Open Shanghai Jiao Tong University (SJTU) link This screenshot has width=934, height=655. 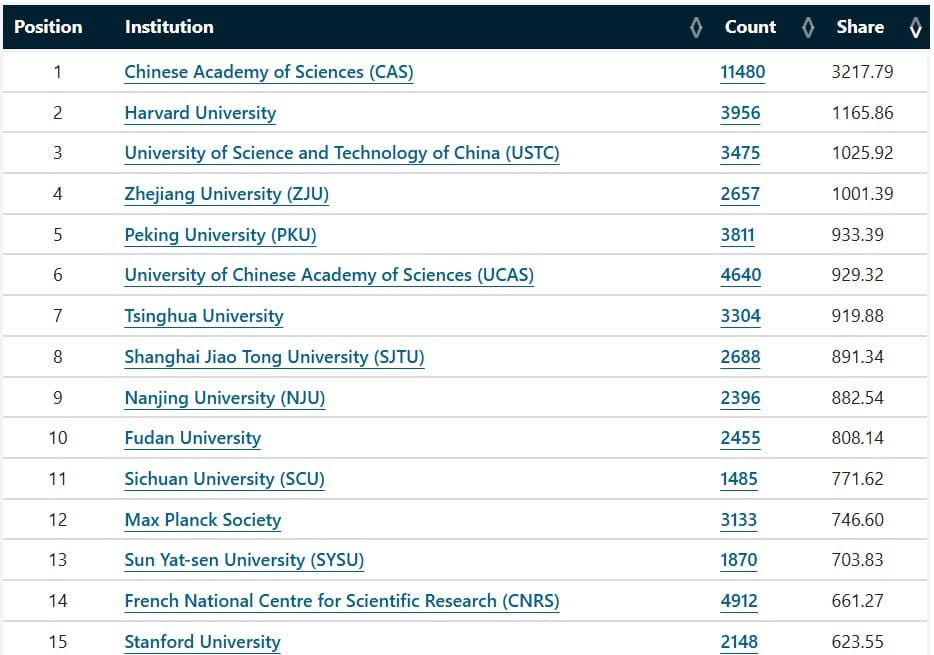pos(274,357)
